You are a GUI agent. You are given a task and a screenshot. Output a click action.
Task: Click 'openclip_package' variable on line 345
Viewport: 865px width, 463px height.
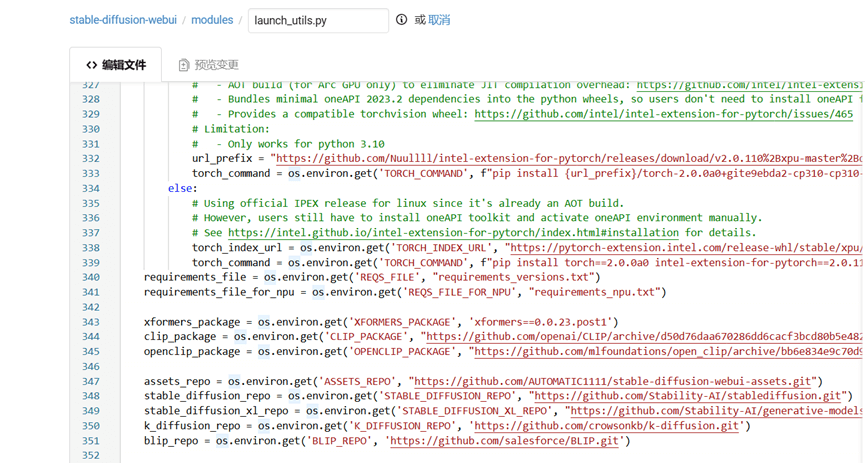click(x=192, y=352)
